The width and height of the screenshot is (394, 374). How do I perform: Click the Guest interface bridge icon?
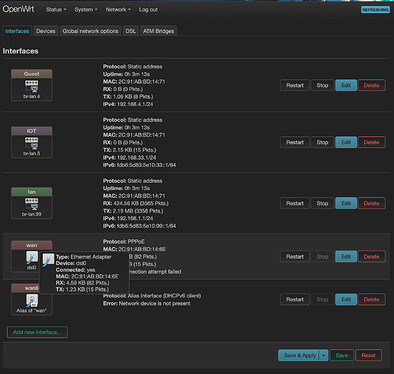[x=32, y=86]
